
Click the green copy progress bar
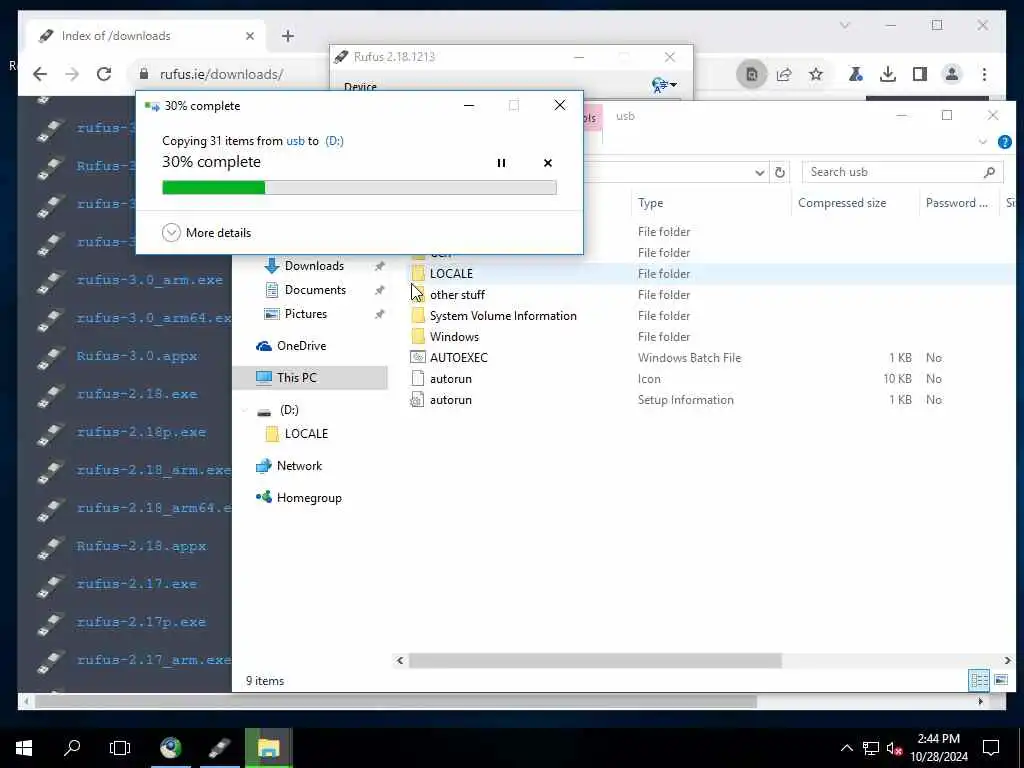pyautogui.click(x=359, y=187)
